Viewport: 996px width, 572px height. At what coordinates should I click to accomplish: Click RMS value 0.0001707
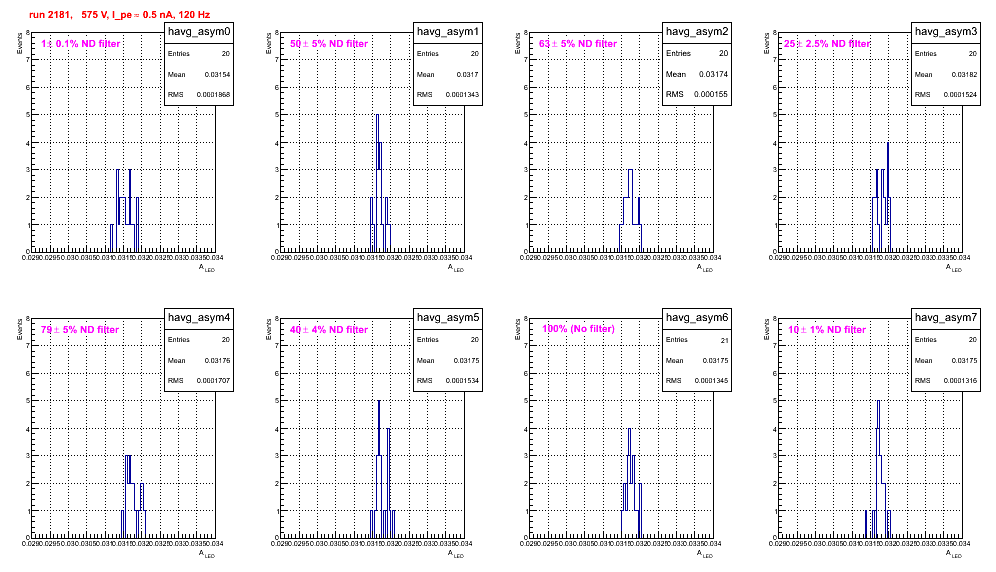click(x=213, y=381)
